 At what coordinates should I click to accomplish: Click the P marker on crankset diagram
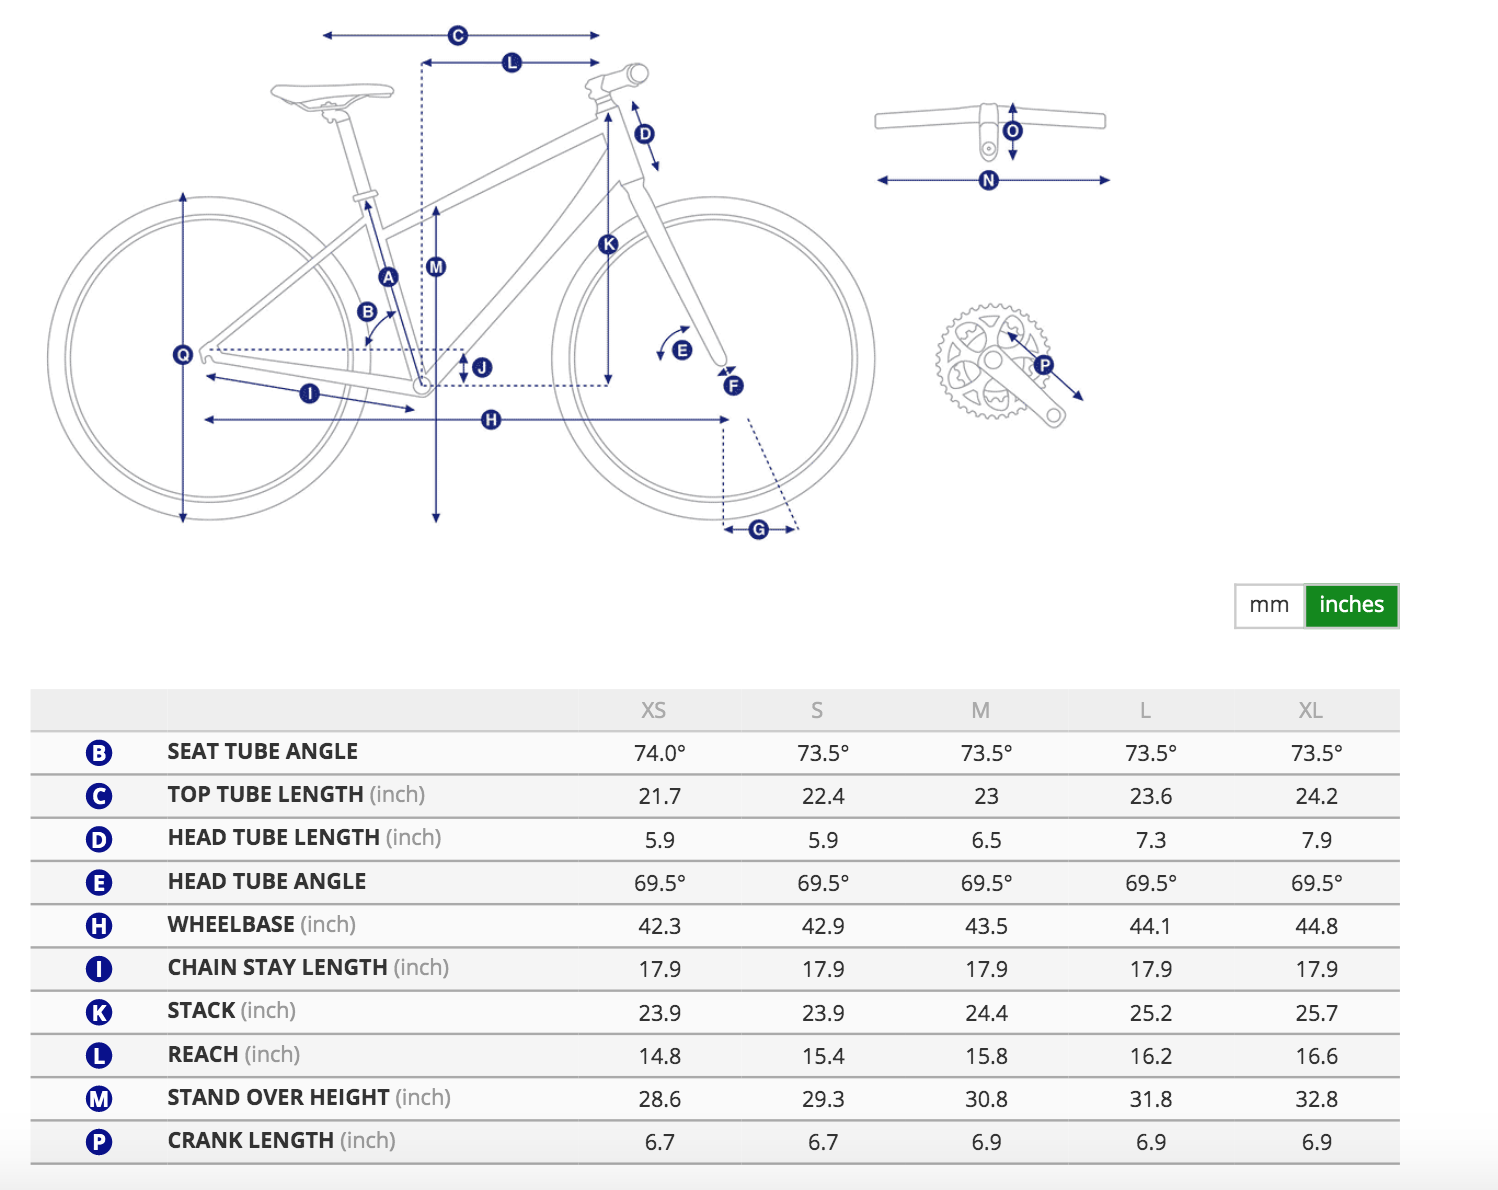point(1044,365)
